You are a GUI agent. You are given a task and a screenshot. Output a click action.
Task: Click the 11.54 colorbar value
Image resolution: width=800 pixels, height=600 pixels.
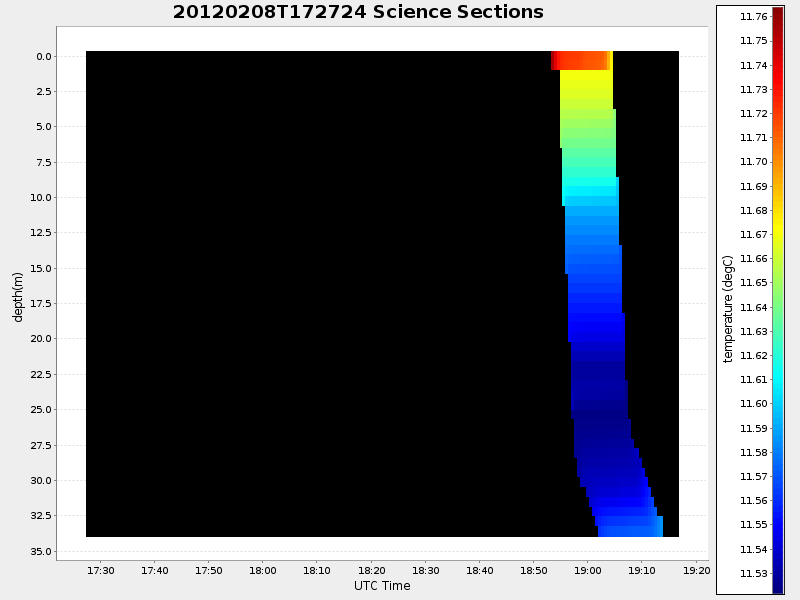pos(754,549)
